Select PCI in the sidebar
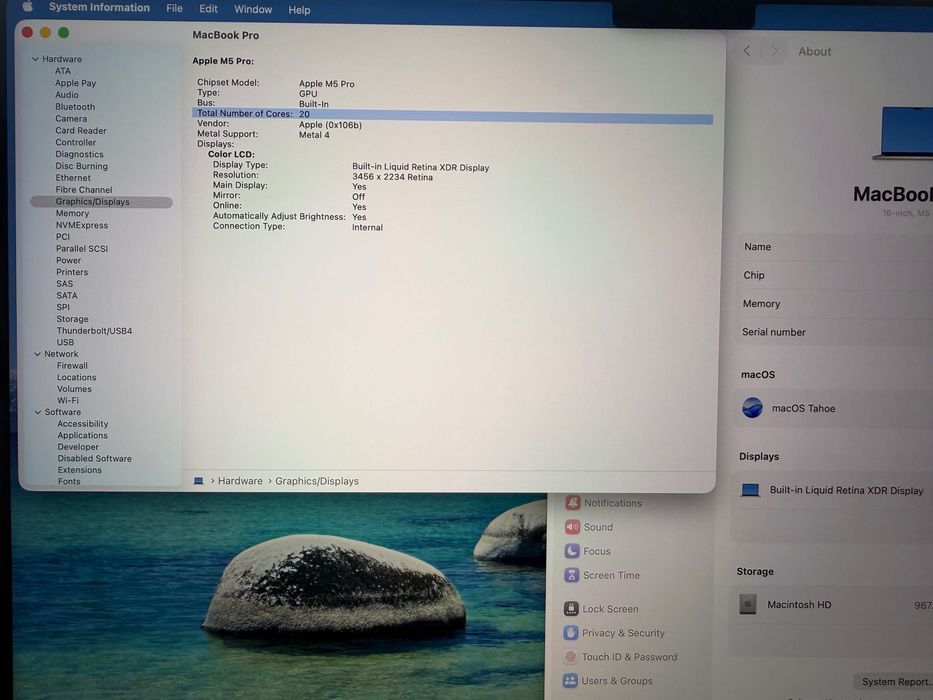The height and width of the screenshot is (700, 933). (x=63, y=236)
